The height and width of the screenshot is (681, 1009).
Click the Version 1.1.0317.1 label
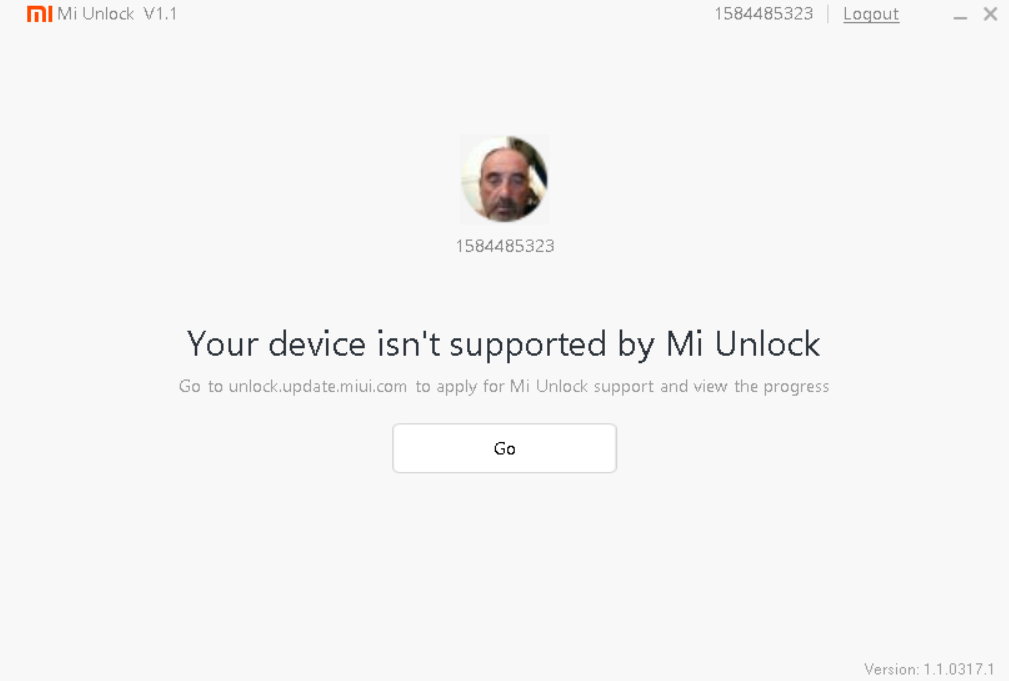[x=929, y=669]
